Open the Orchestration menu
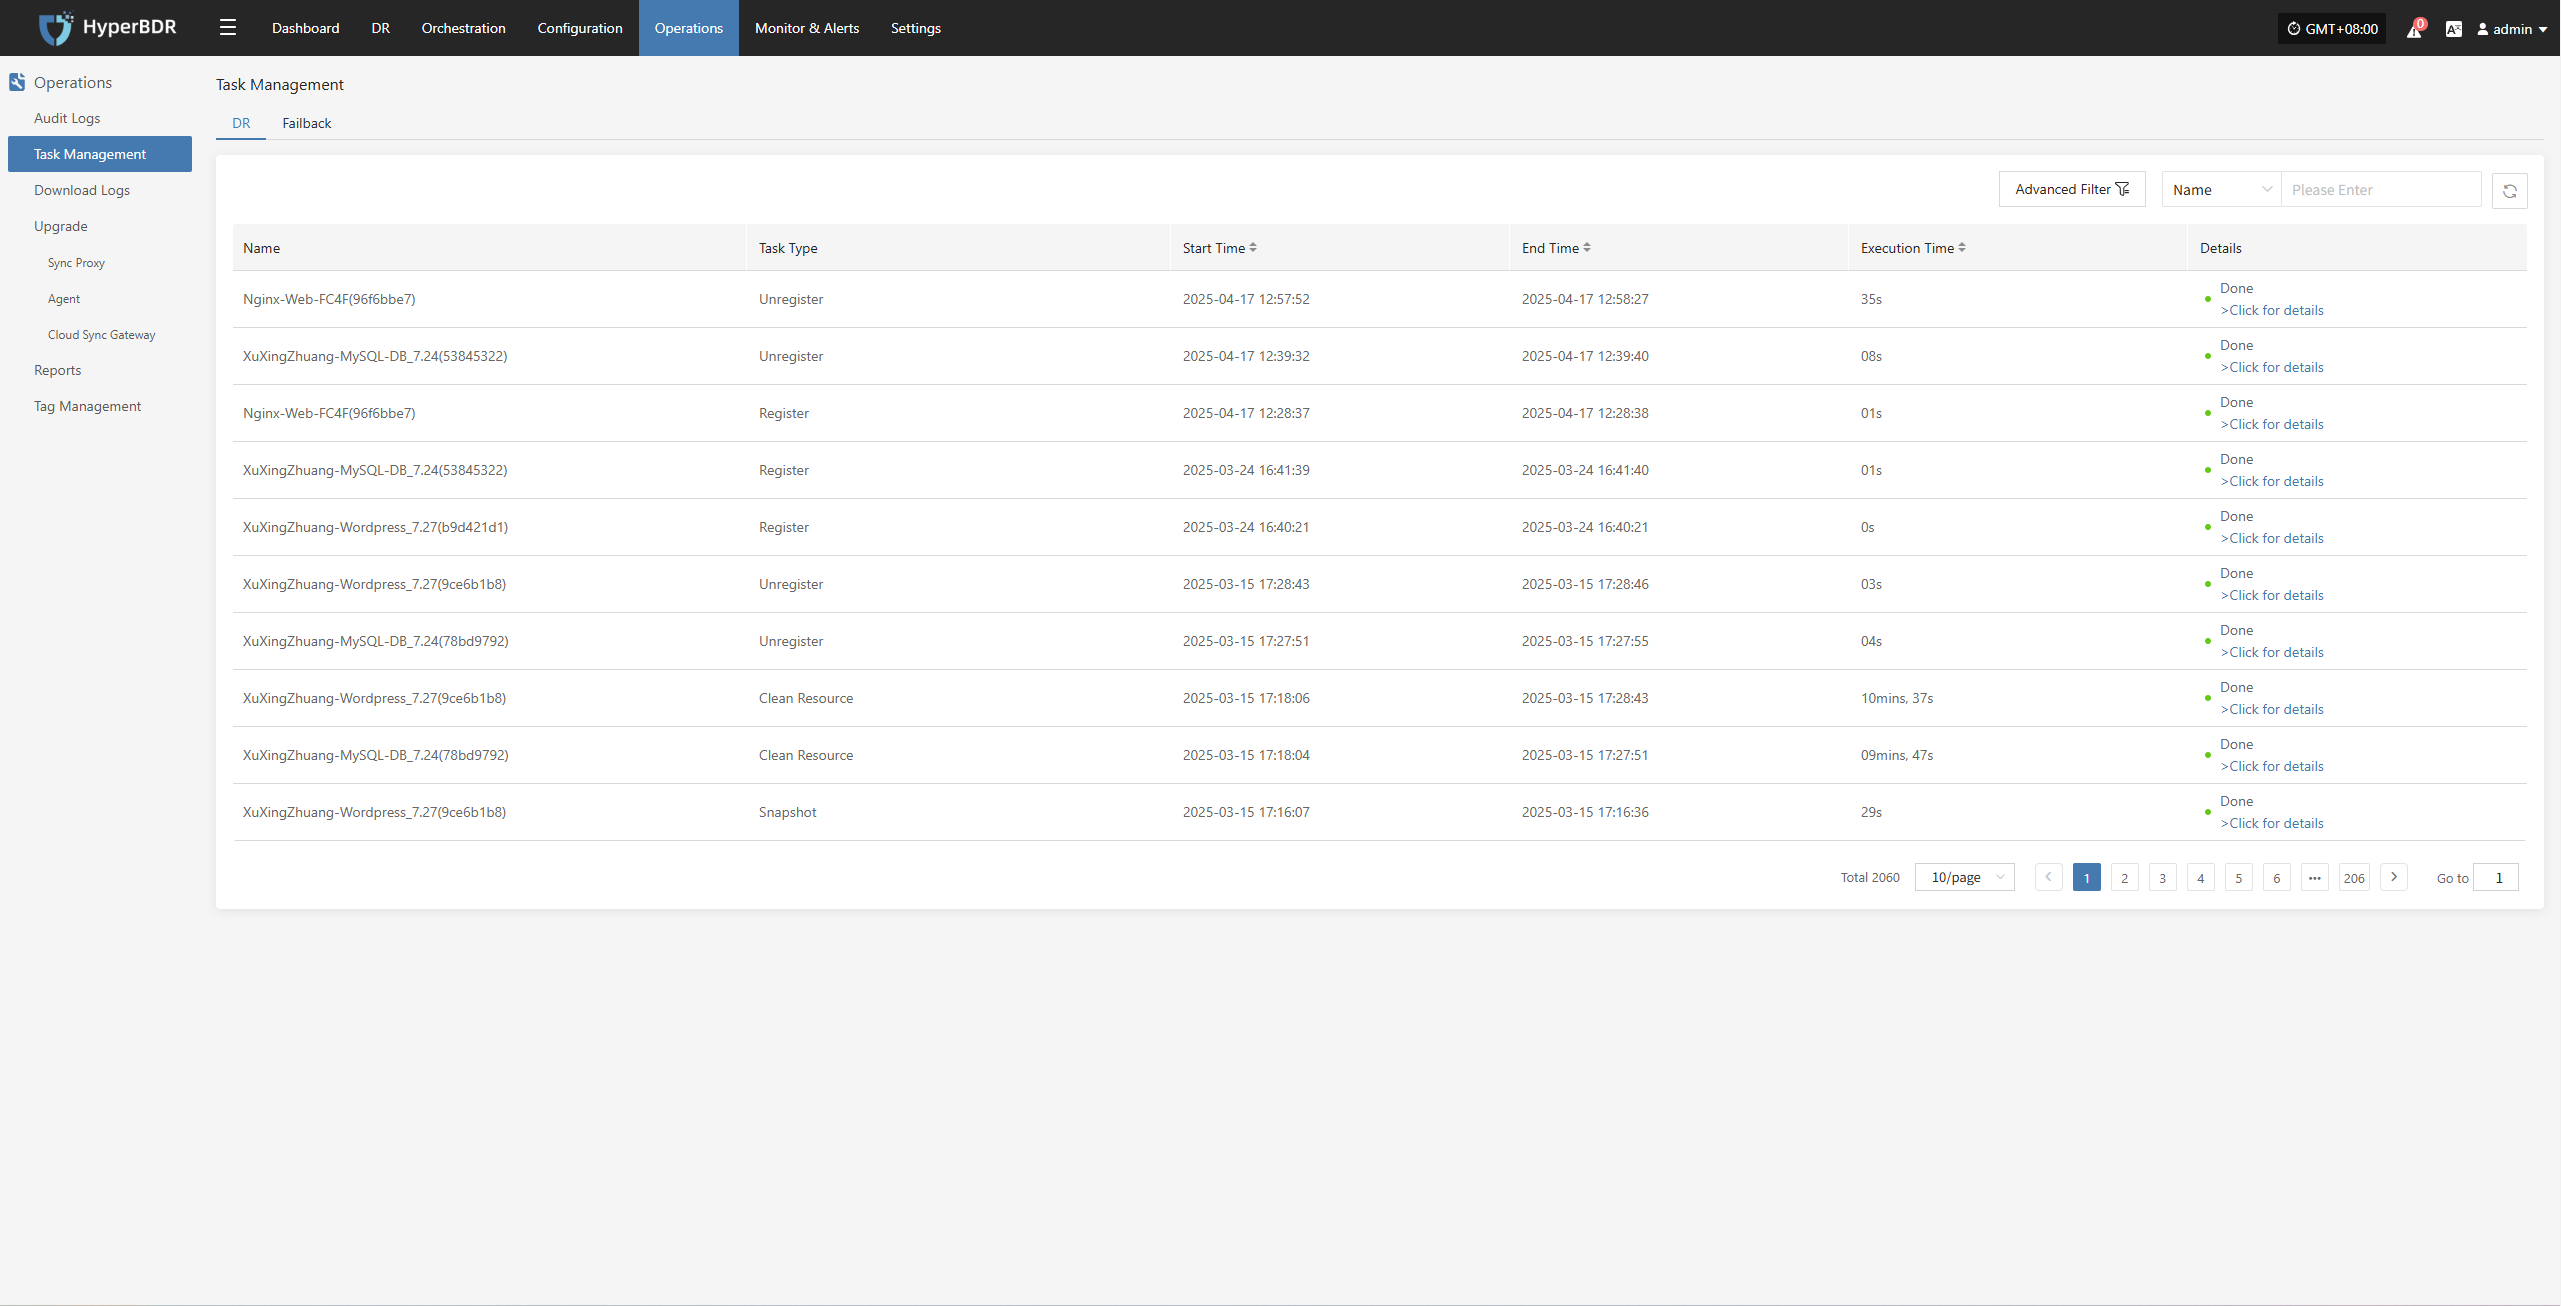The height and width of the screenshot is (1306, 2561). [x=463, y=28]
